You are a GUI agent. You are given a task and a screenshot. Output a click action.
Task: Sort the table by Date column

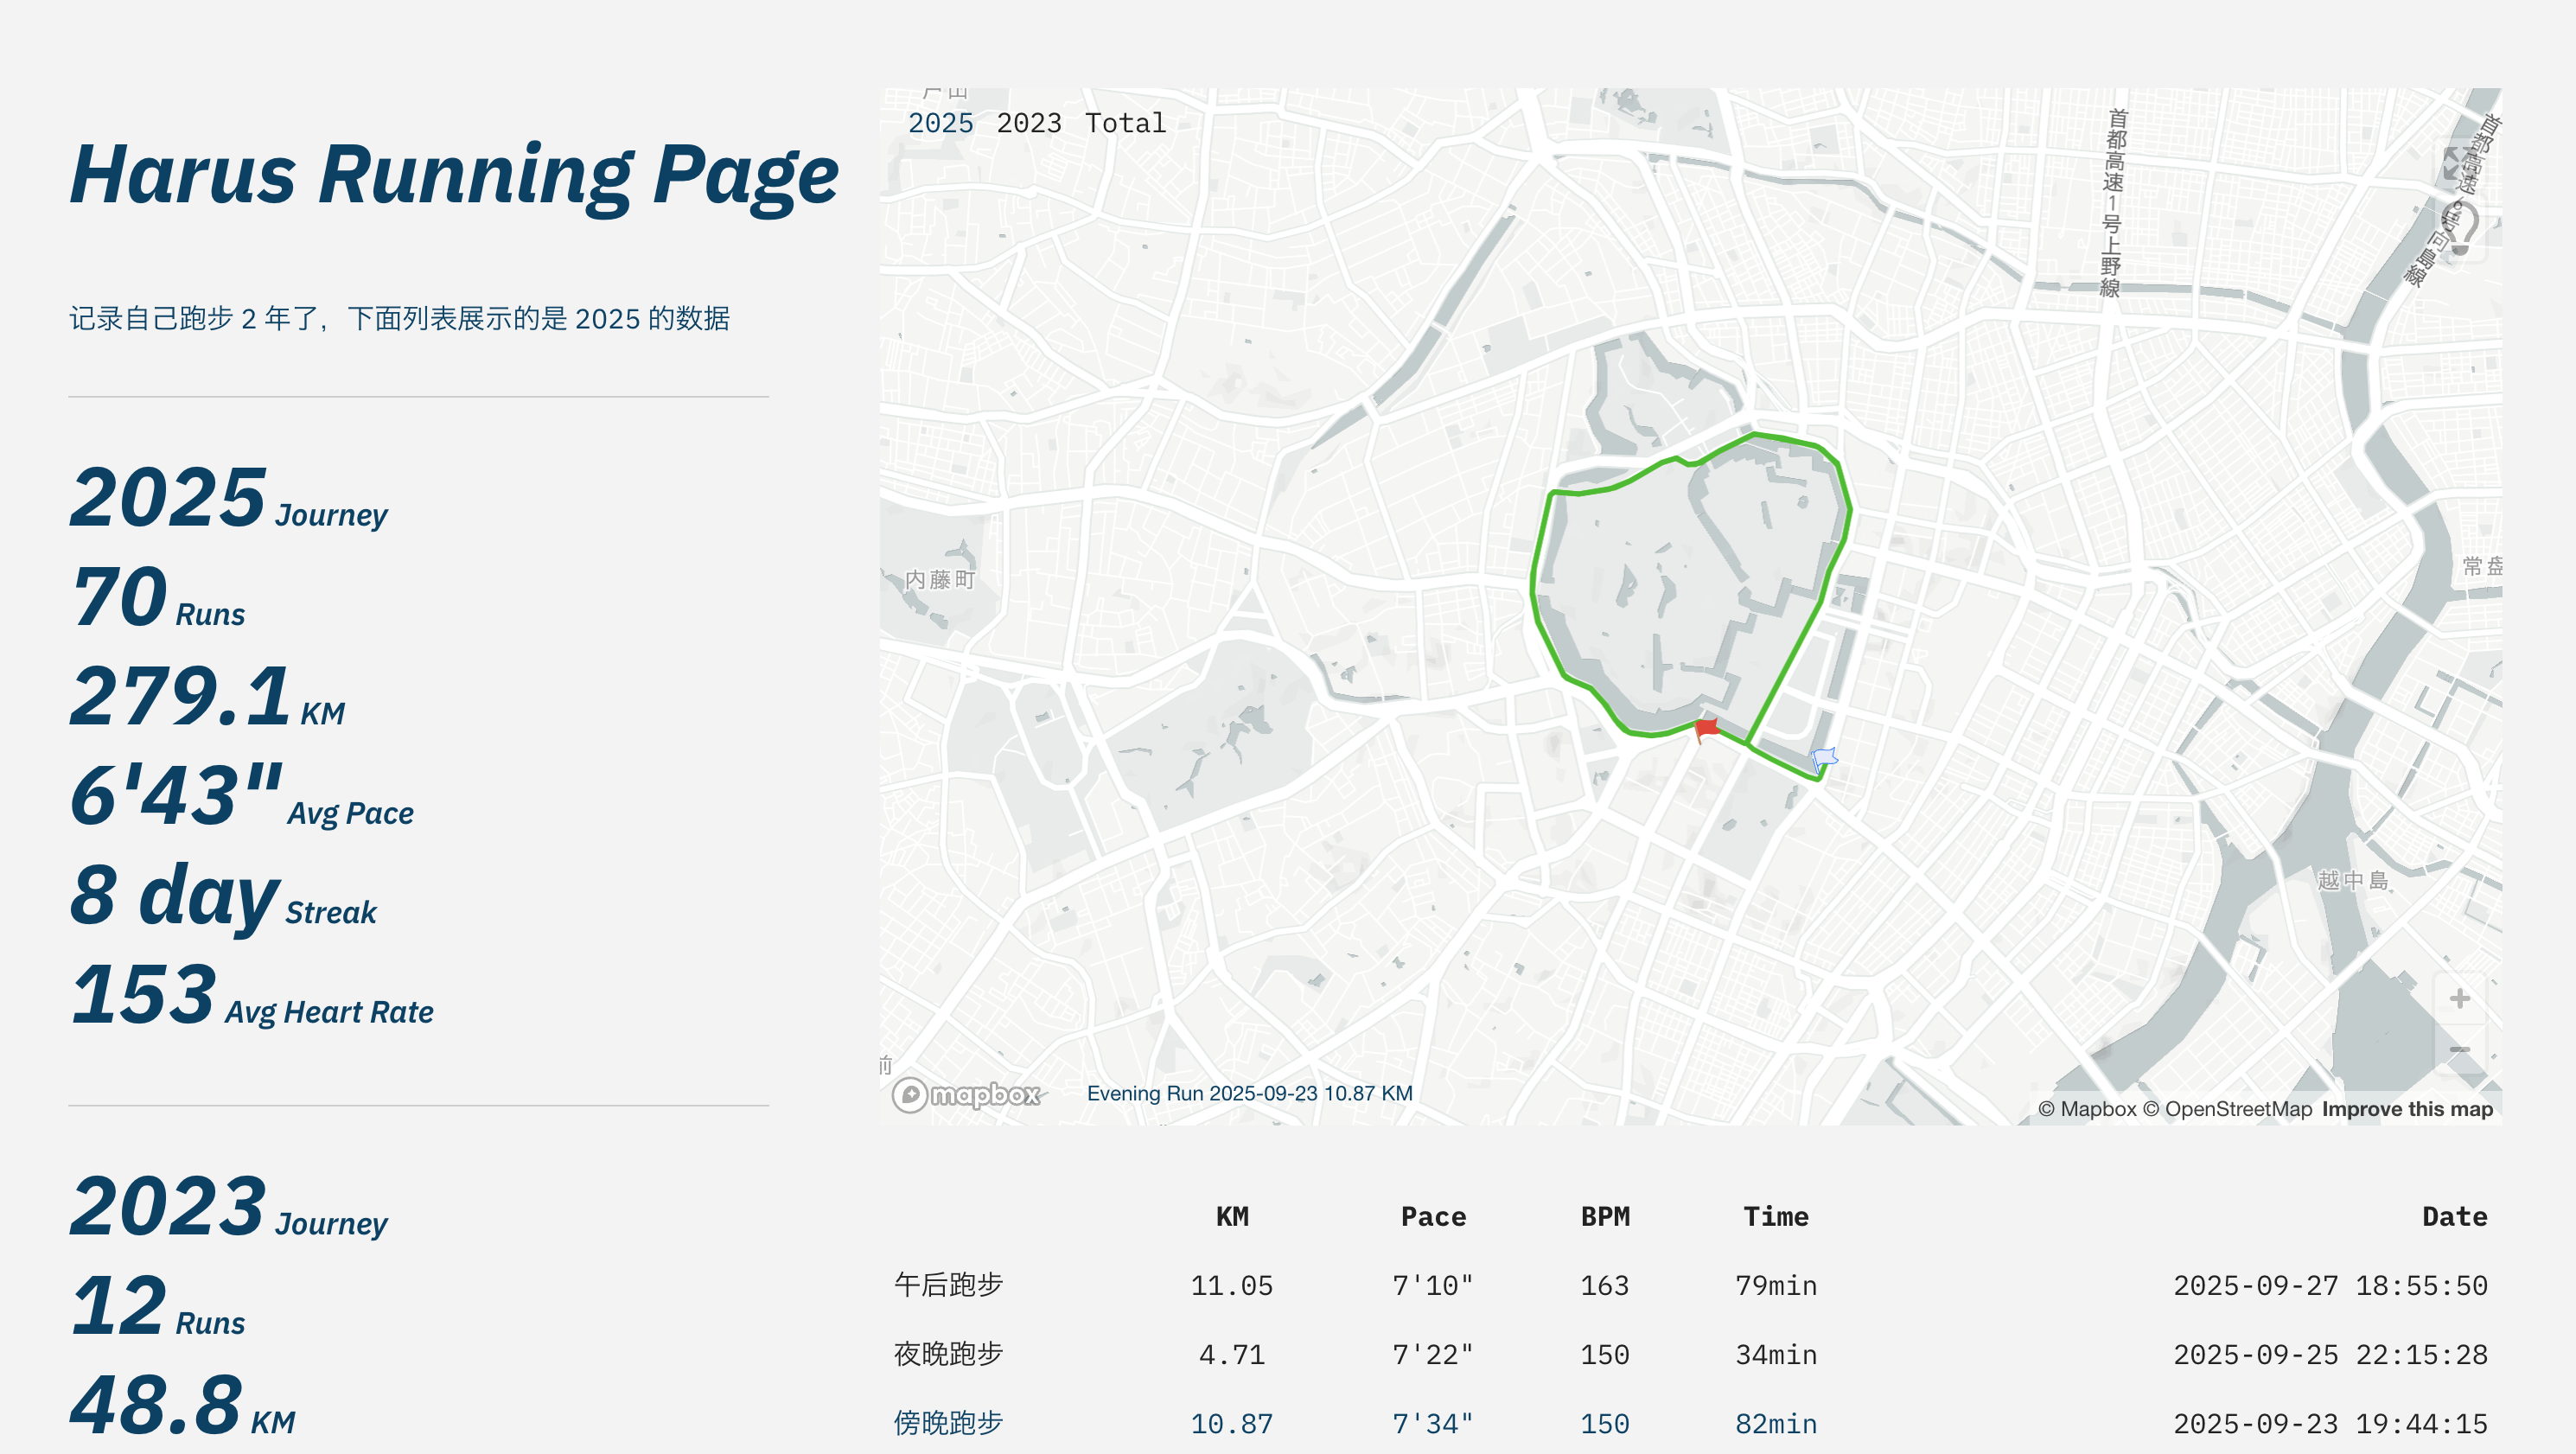coord(2455,1216)
